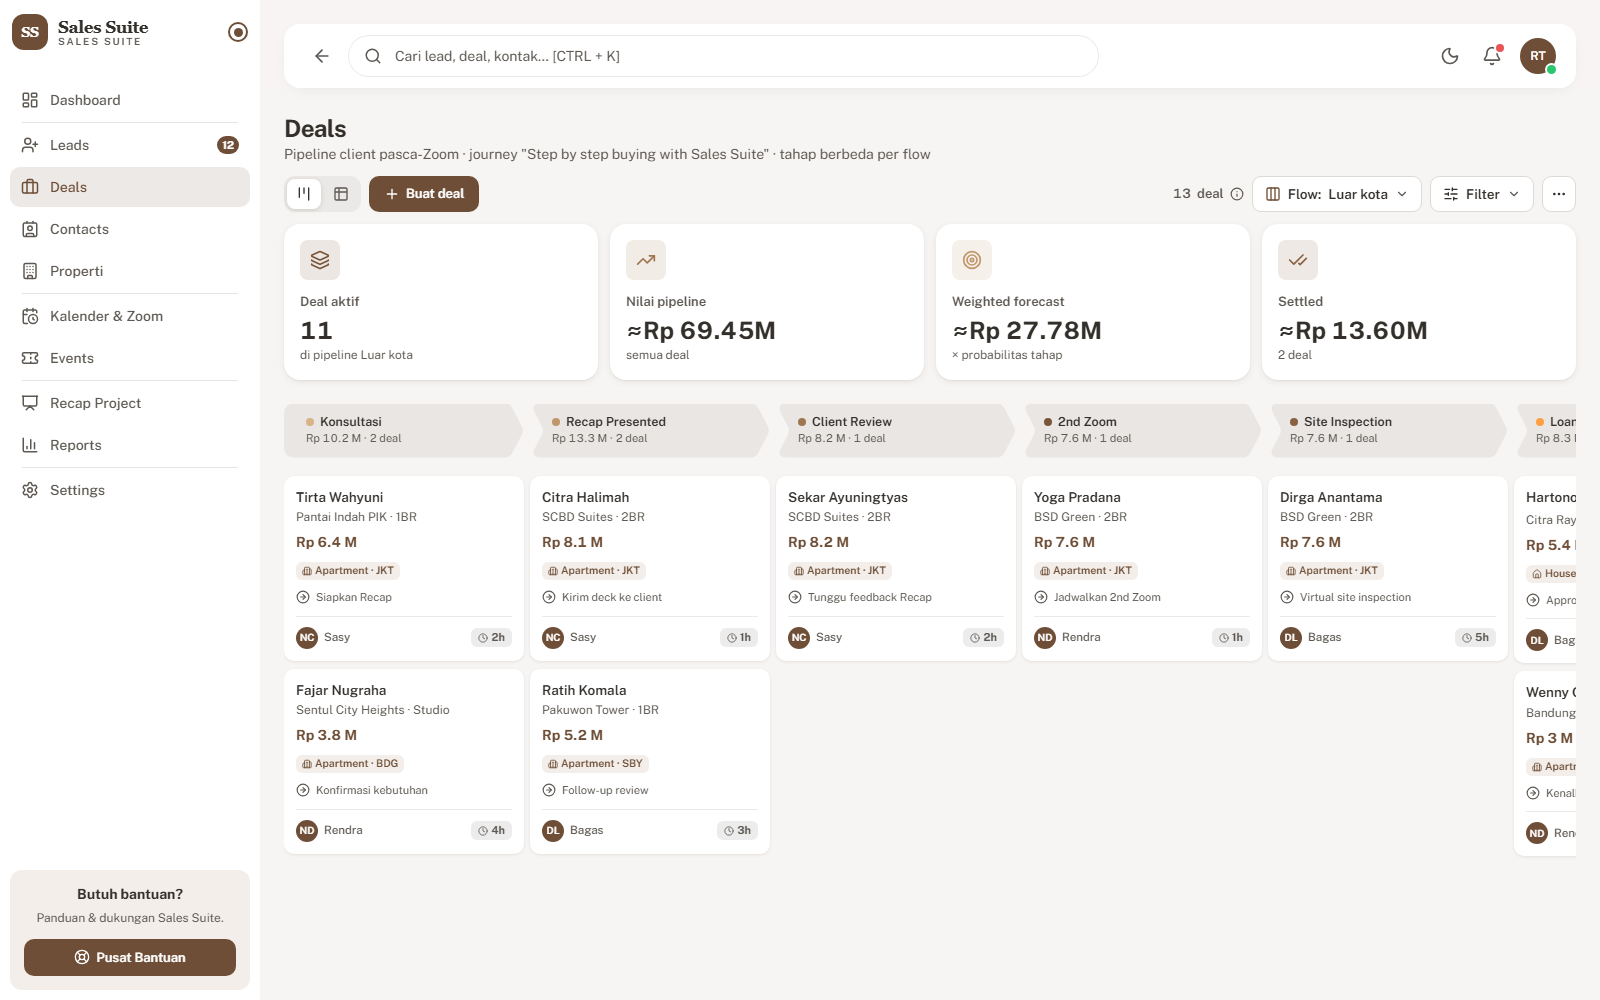
Task: Click Siapkan Recap next action
Action: pos(344,597)
